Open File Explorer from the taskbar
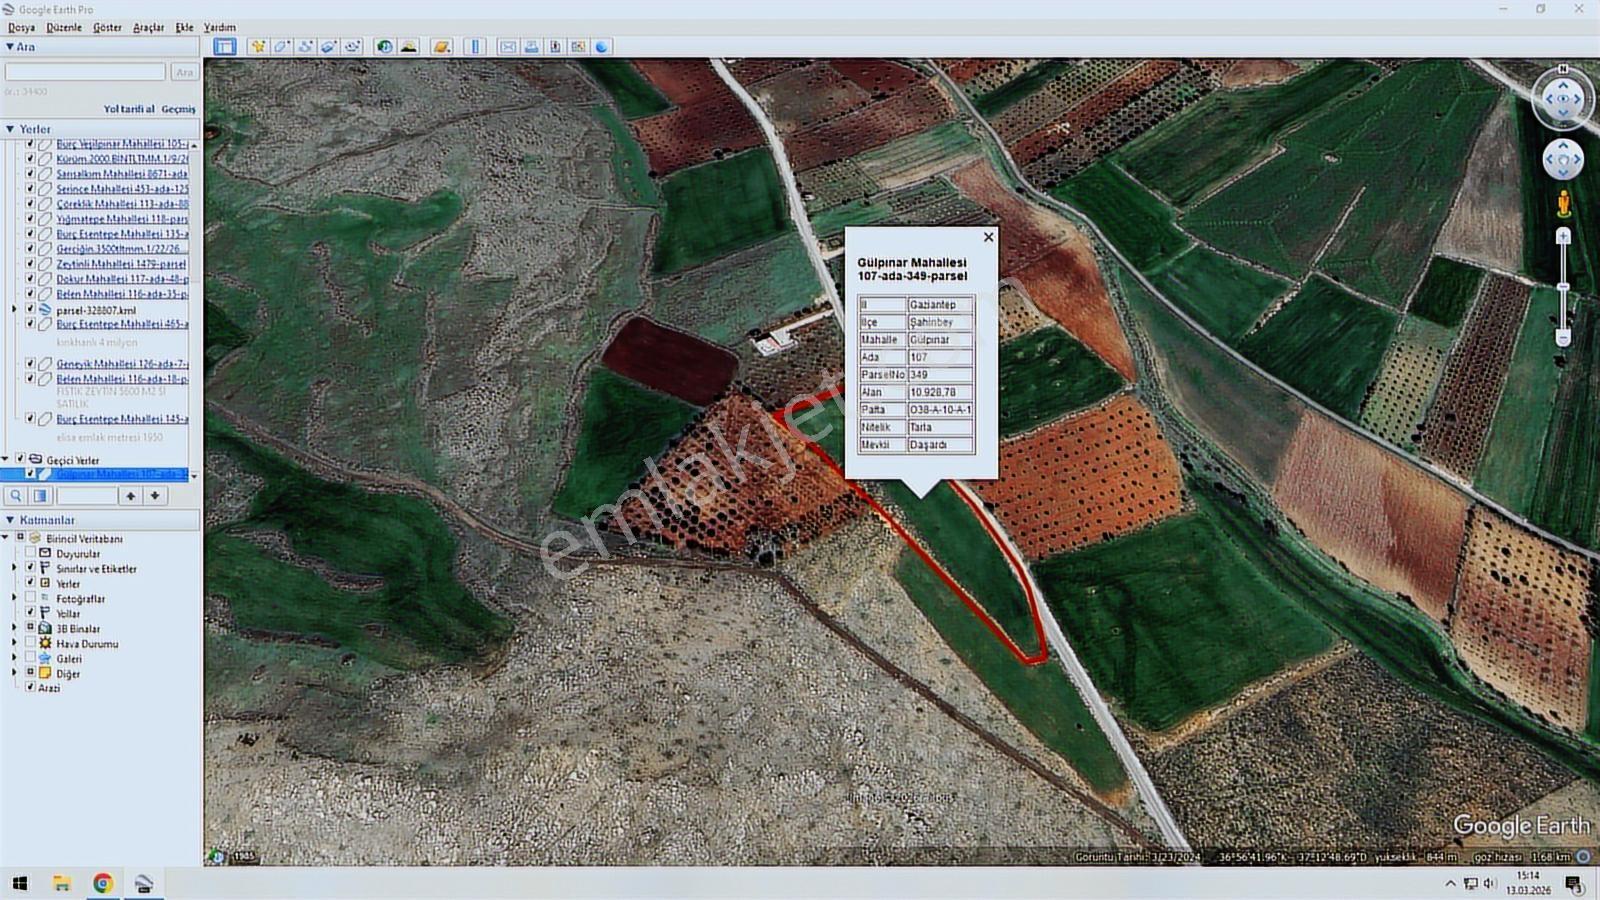Image resolution: width=1600 pixels, height=900 pixels. tap(62, 883)
